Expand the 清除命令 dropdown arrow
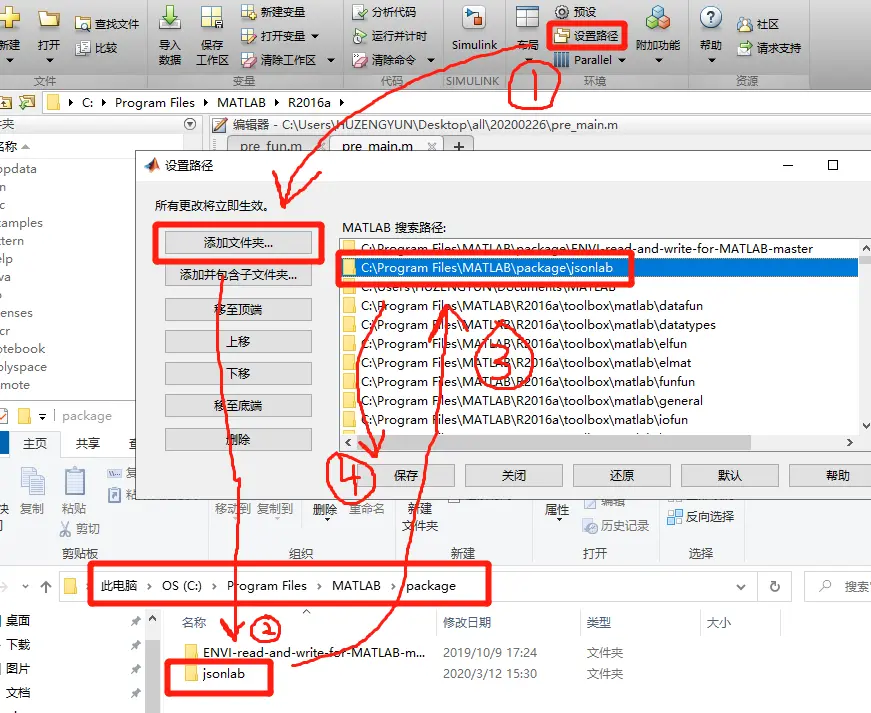871x713 pixels. [431, 60]
